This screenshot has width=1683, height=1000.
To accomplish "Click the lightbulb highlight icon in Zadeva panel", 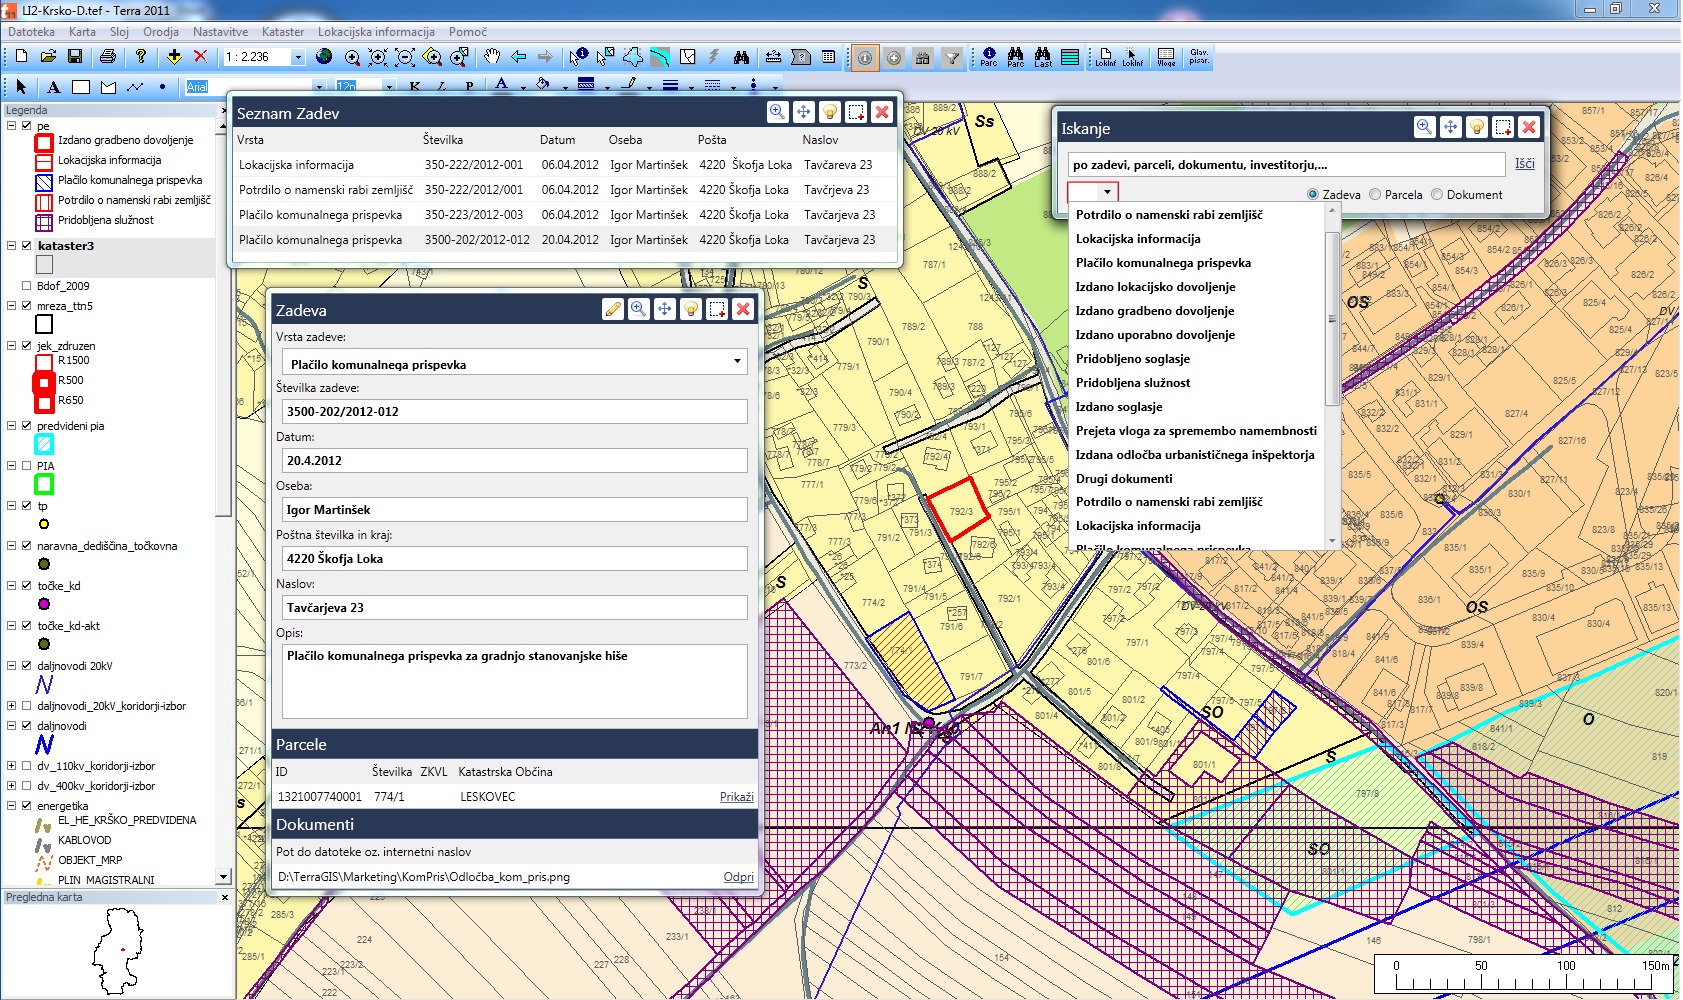I will pyautogui.click(x=691, y=309).
